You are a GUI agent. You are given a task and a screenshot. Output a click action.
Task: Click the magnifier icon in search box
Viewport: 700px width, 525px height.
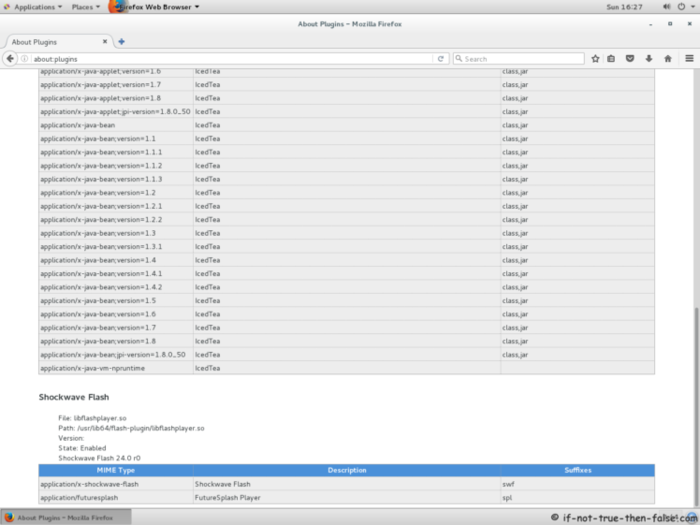click(459, 58)
